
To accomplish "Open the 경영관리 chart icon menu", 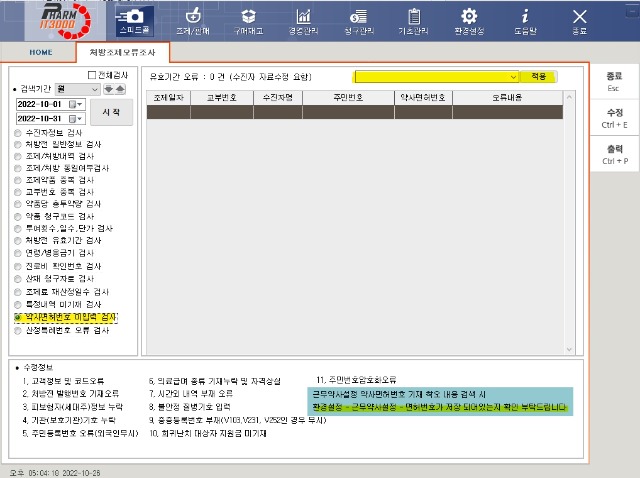I will pos(303,22).
